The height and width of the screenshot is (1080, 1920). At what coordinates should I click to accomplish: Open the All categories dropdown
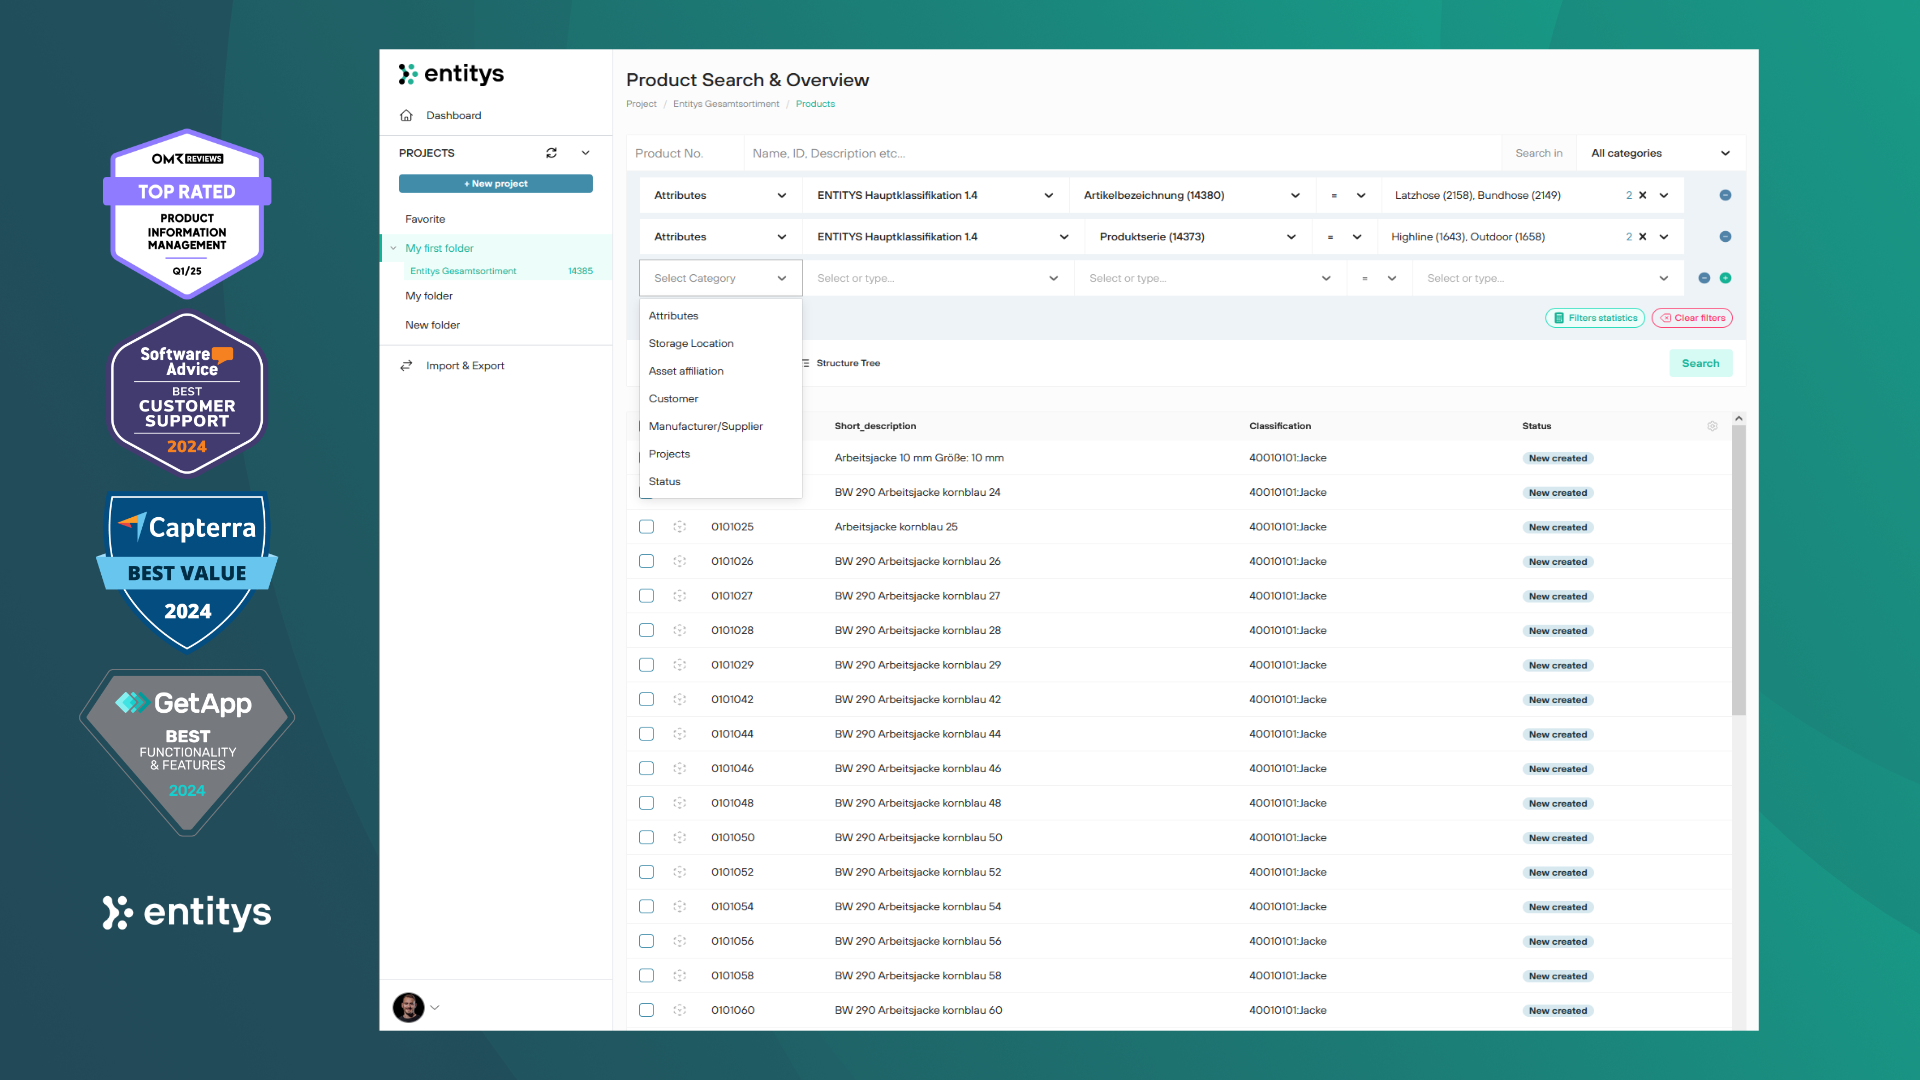pos(1660,153)
